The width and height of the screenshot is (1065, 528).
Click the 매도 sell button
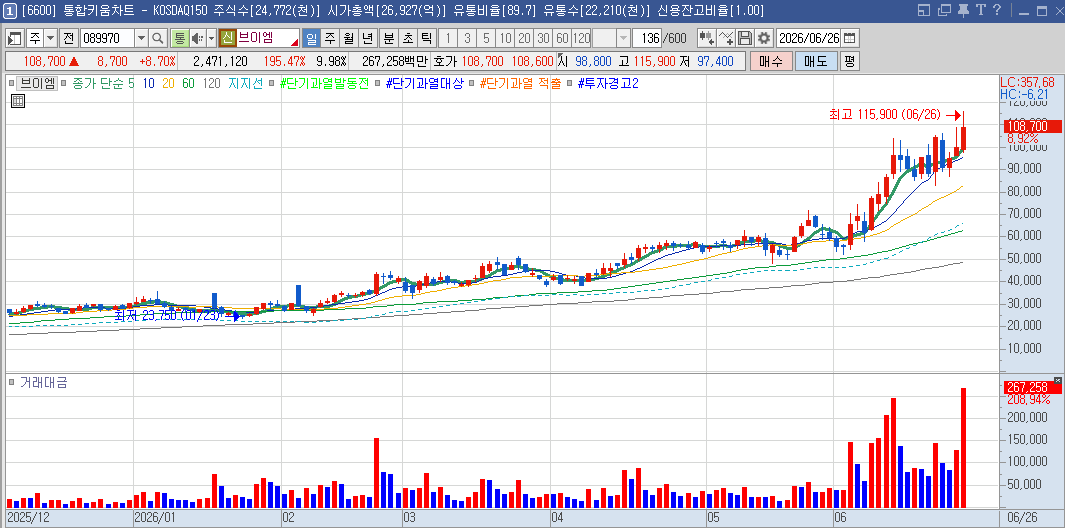816,61
